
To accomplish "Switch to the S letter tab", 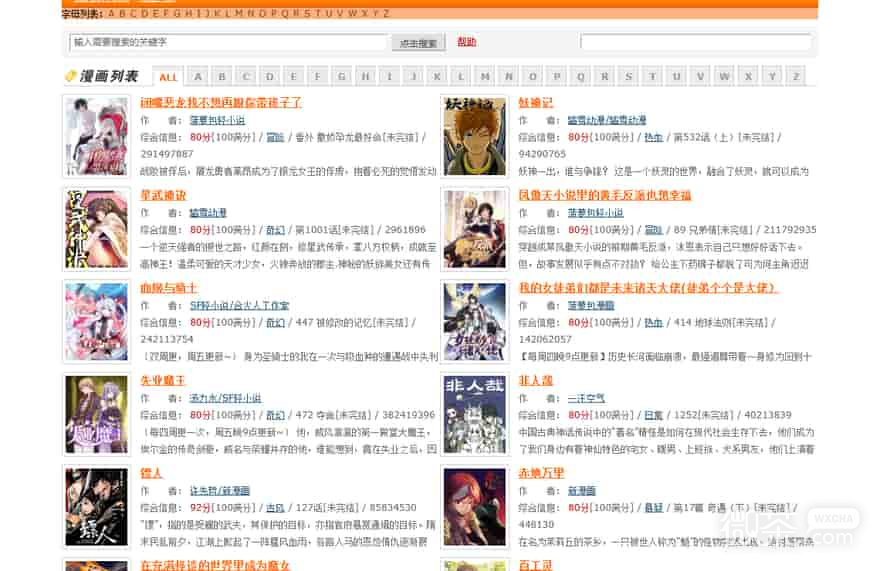I will (629, 76).
